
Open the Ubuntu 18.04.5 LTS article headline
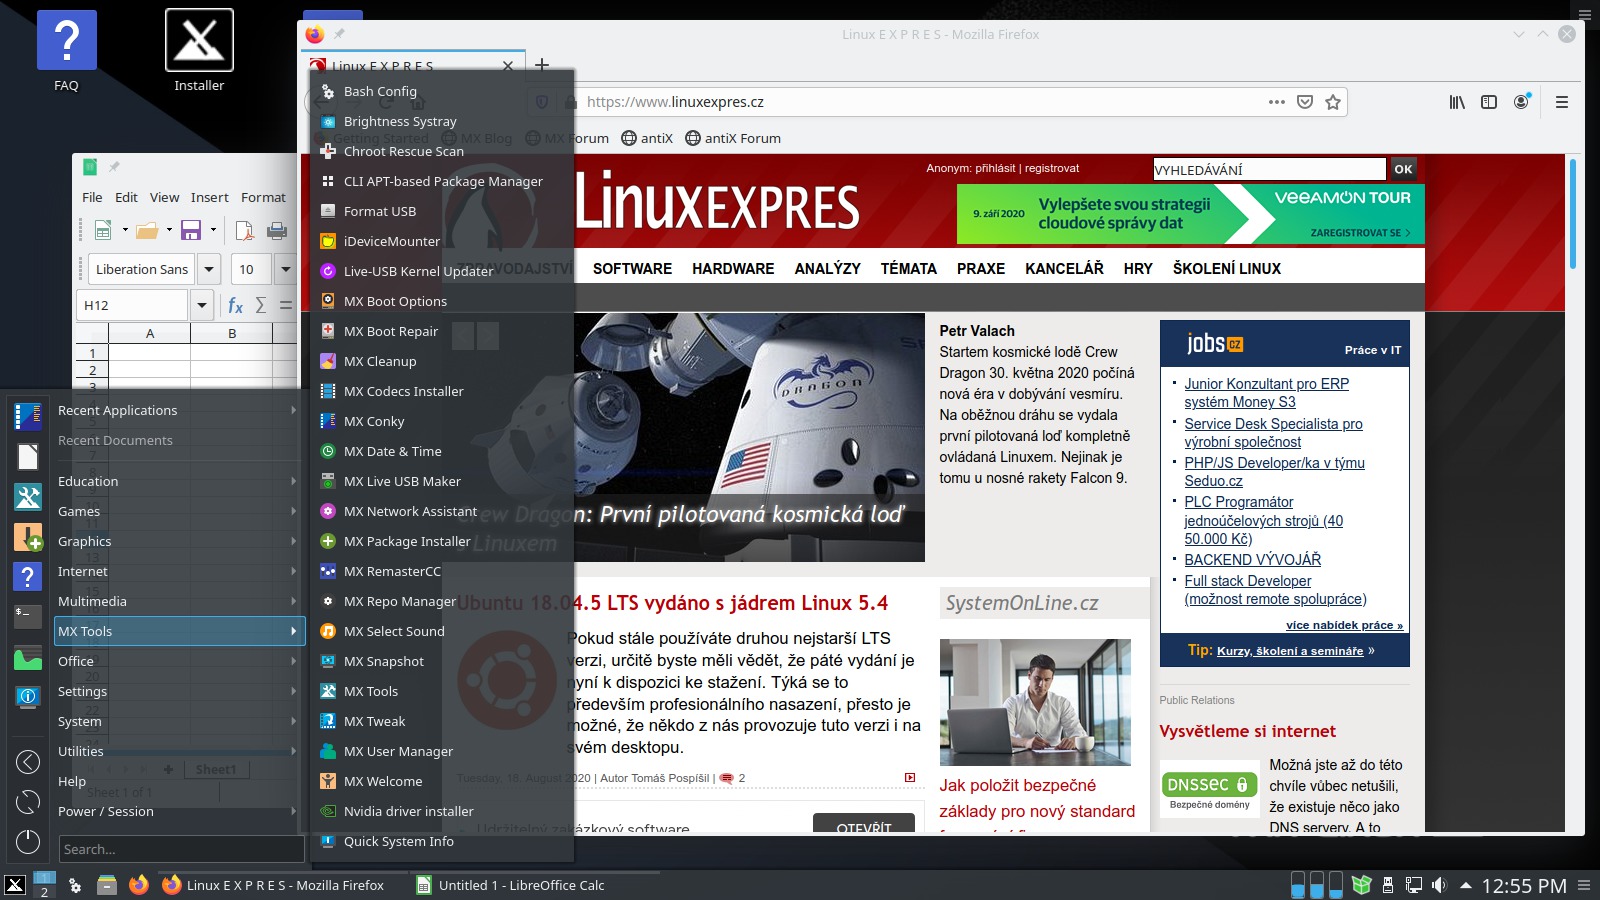pyautogui.click(x=673, y=603)
